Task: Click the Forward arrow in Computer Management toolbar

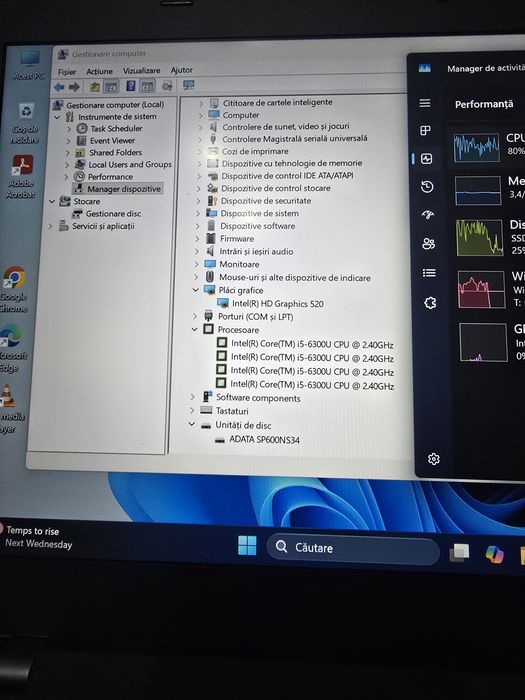Action: pyautogui.click(x=74, y=87)
